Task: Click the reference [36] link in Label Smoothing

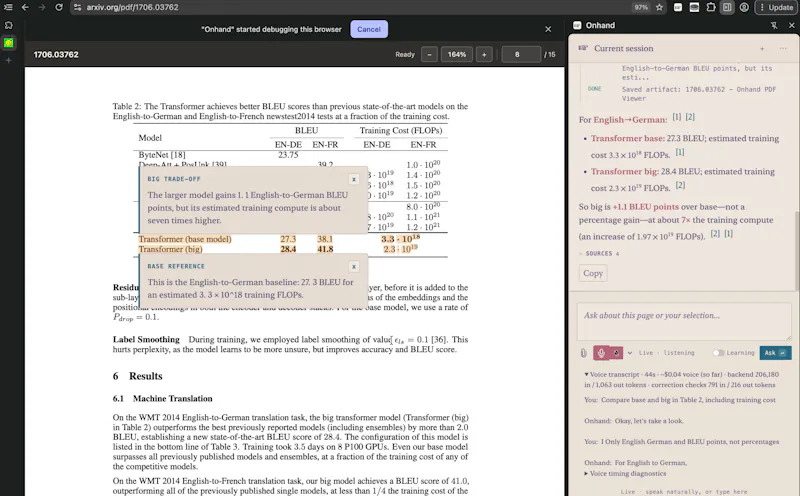Action: (x=439, y=339)
